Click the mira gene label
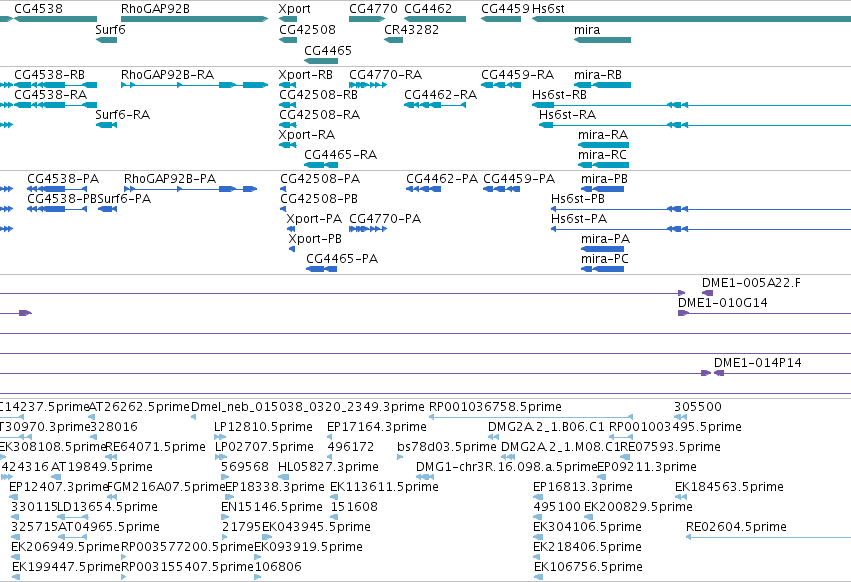 (587, 29)
